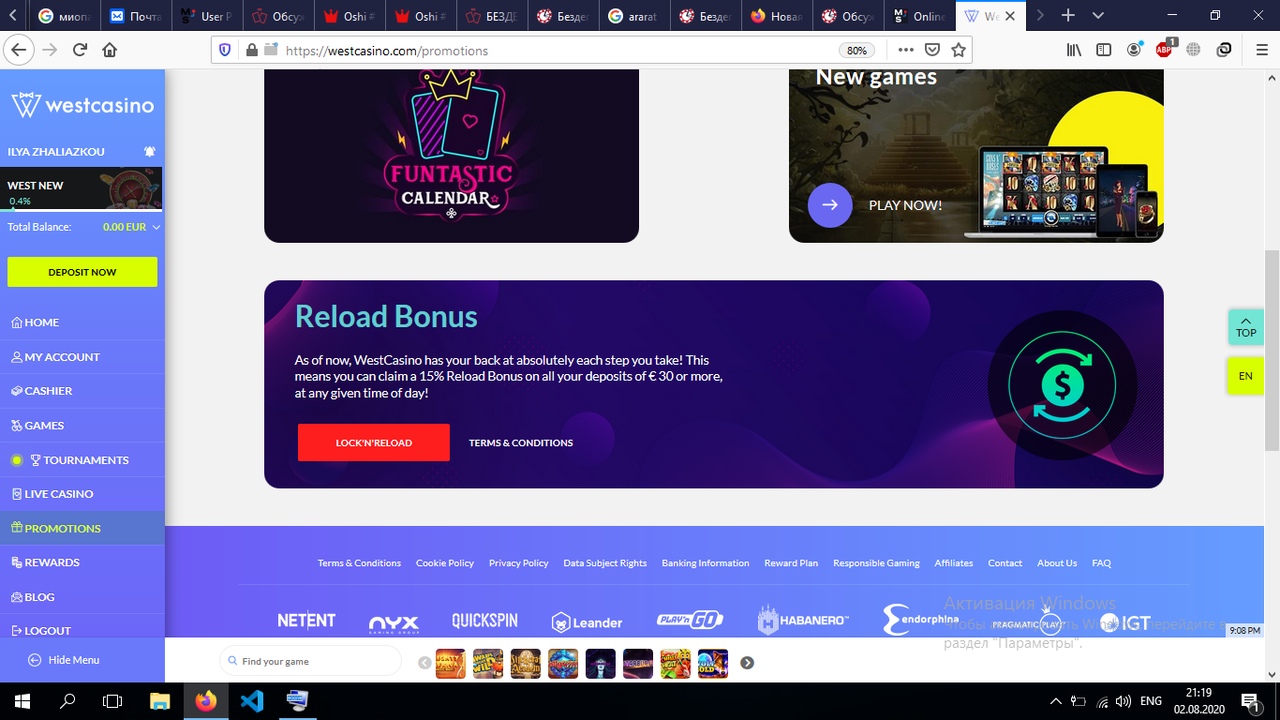Open the Banking Information link
Viewport: 1280px width, 720px height.
click(x=705, y=563)
